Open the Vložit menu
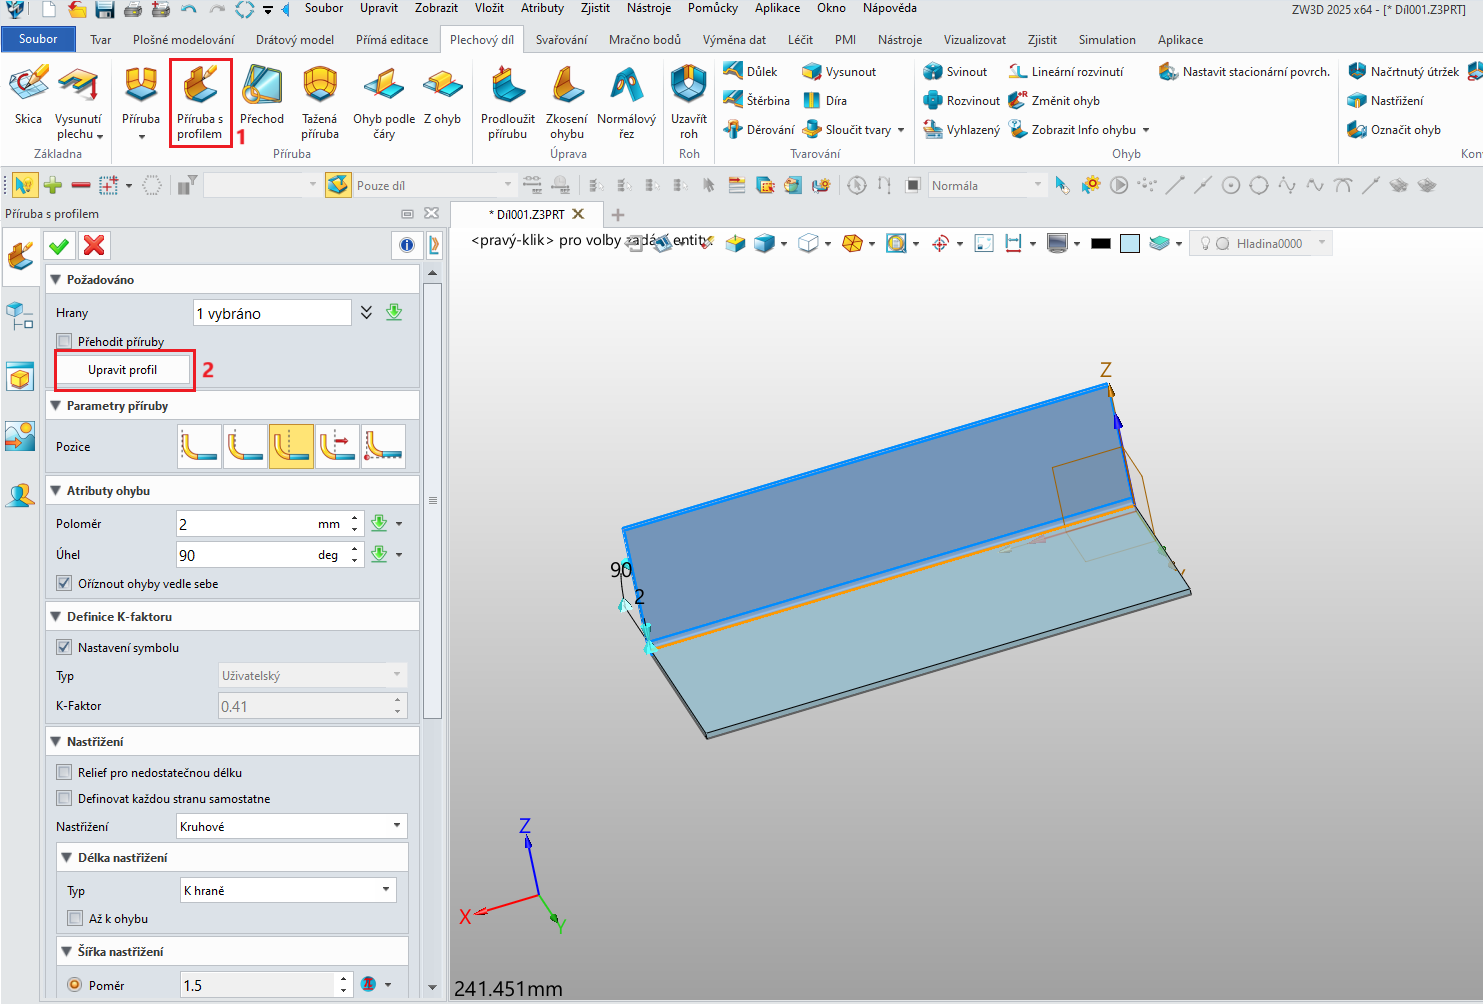This screenshot has width=1483, height=1004. [489, 8]
